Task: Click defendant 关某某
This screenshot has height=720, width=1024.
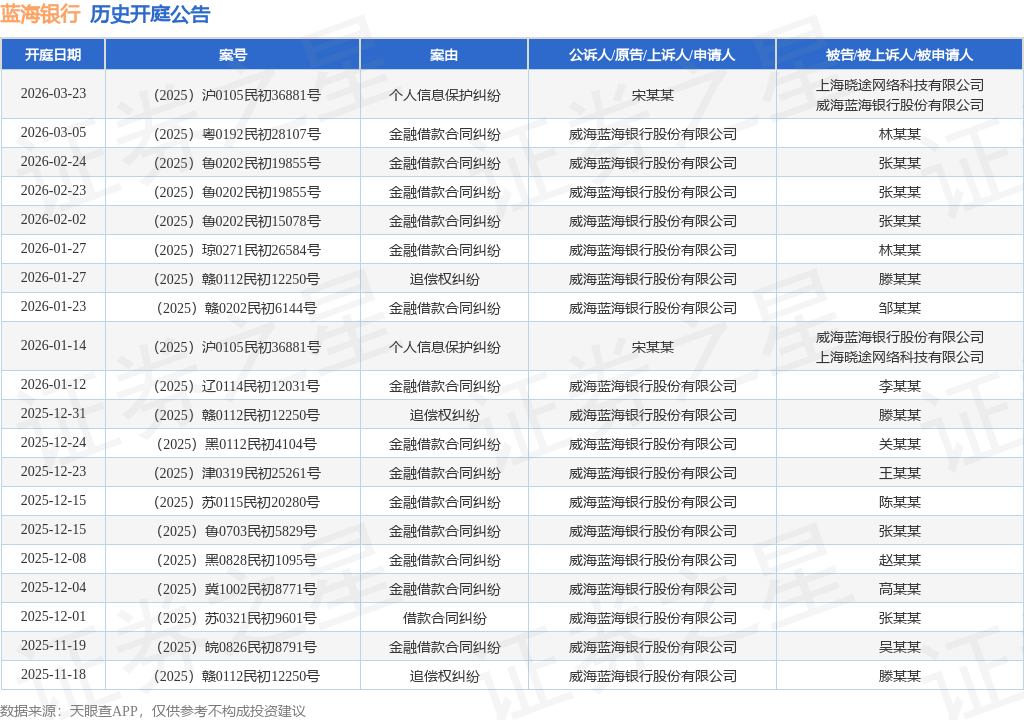Action: pos(900,444)
